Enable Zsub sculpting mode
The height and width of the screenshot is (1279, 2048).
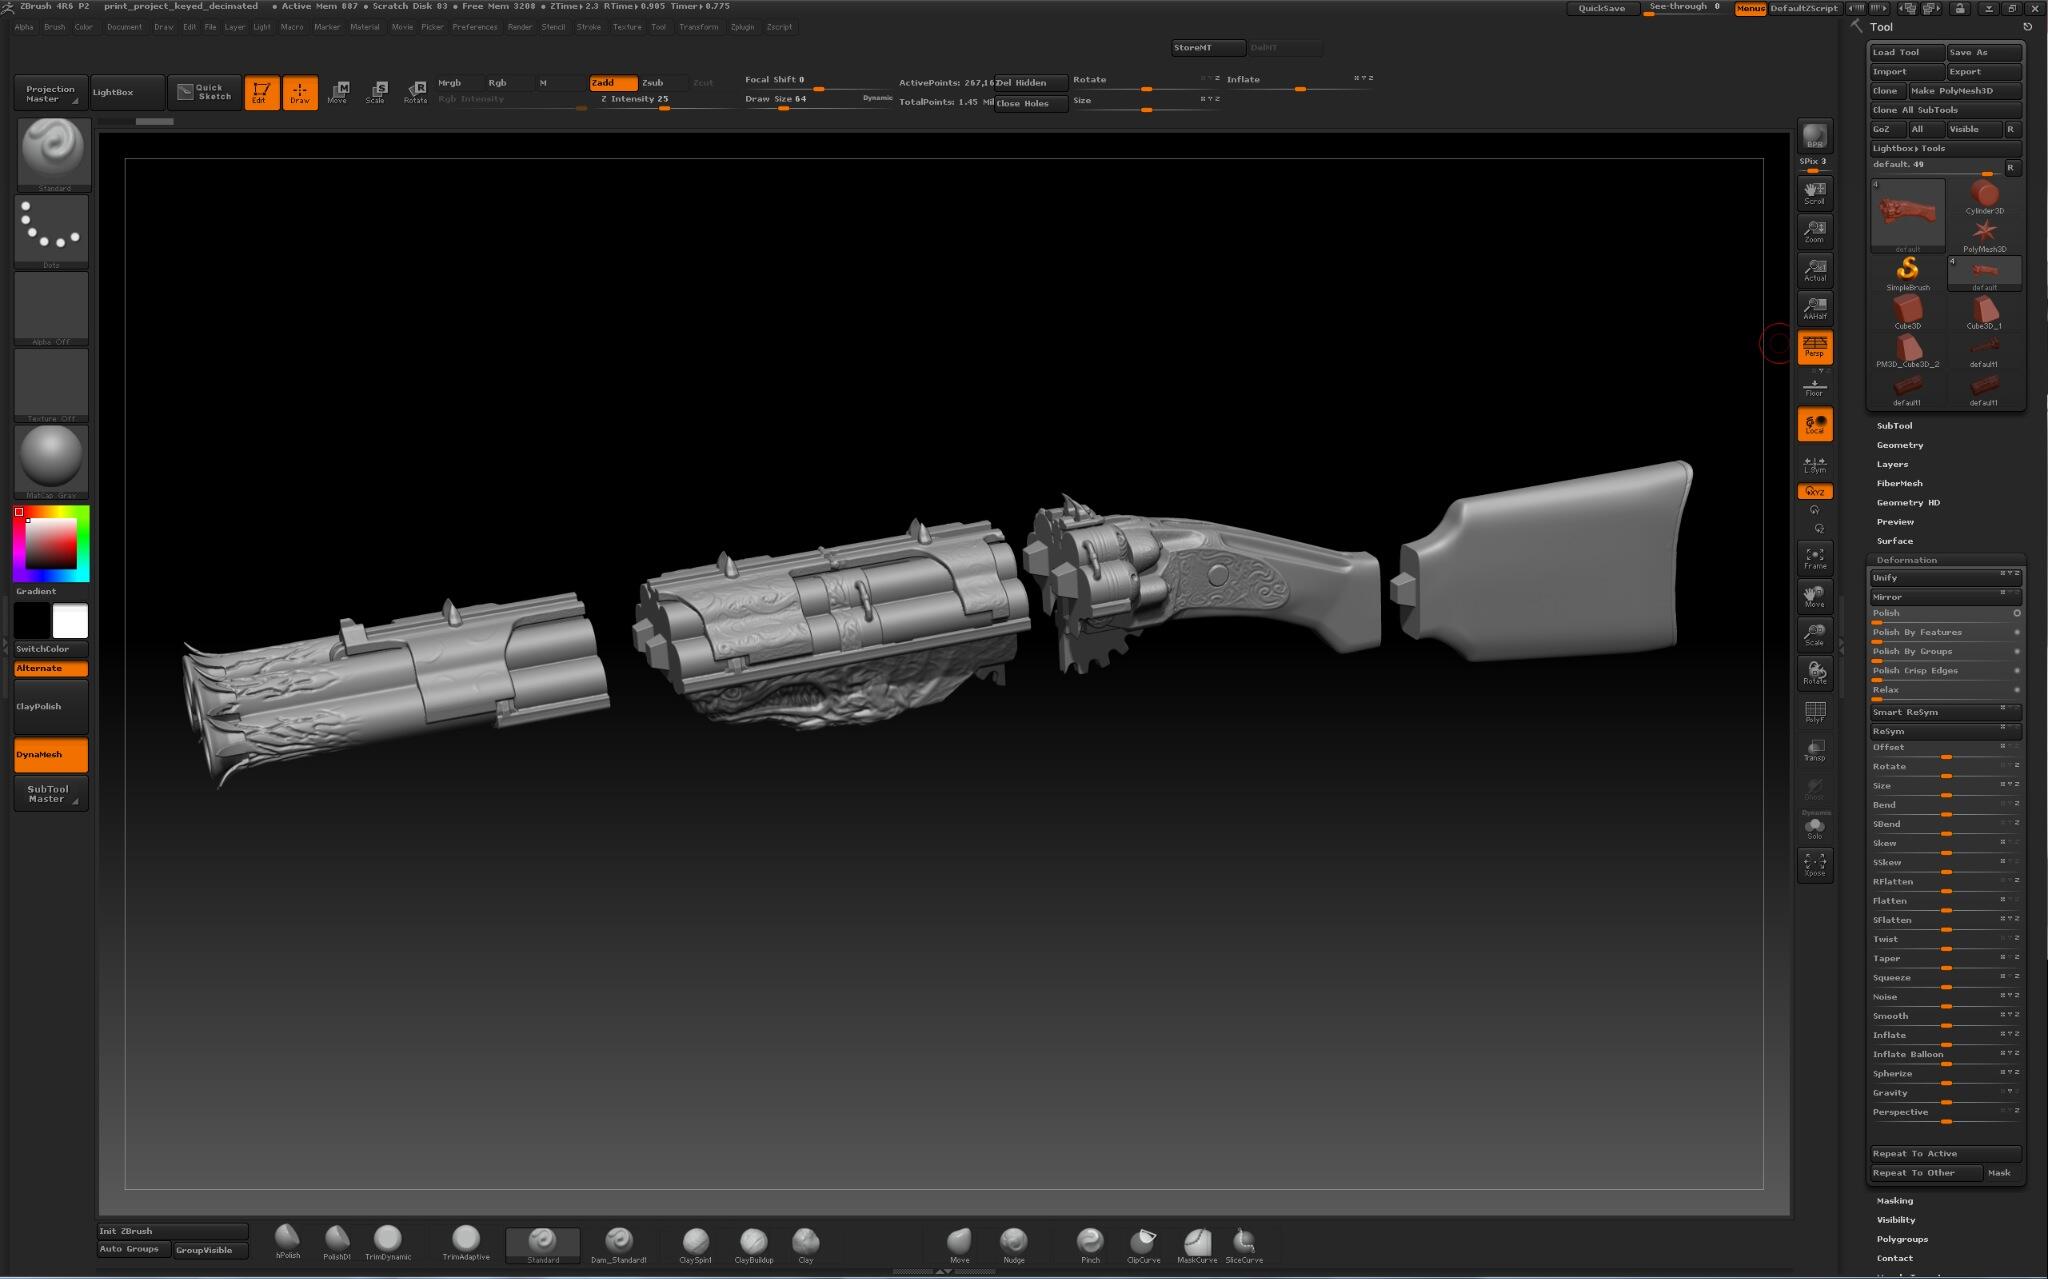click(x=663, y=83)
